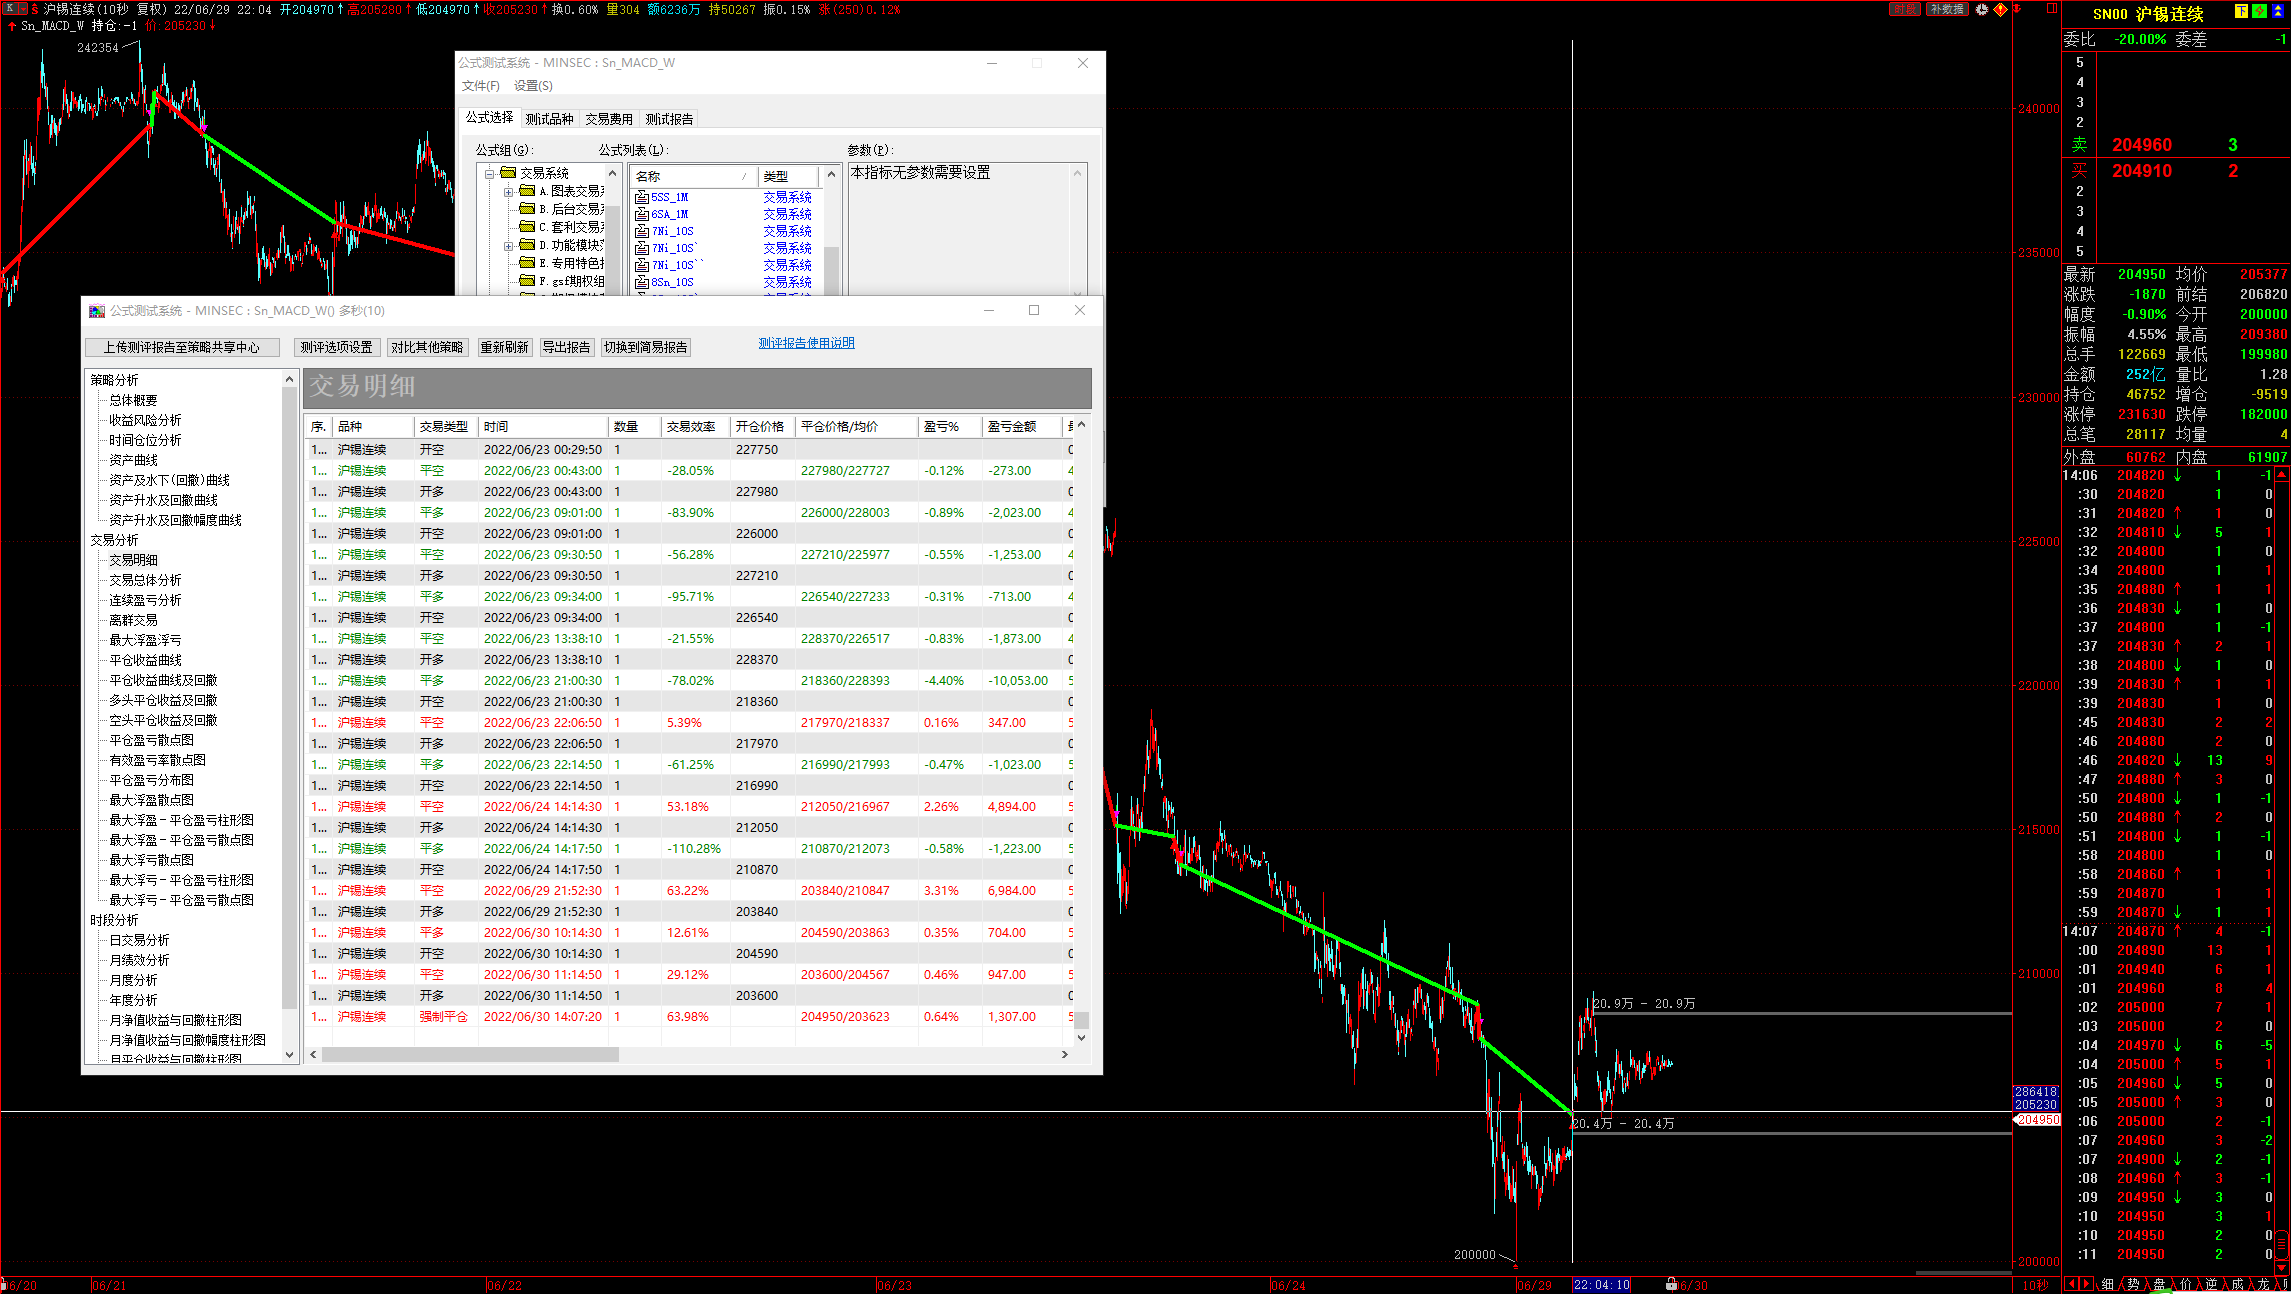Click the yellow 下 icon beside SN00 title
The width and height of the screenshot is (2291, 1294).
coord(2241,11)
